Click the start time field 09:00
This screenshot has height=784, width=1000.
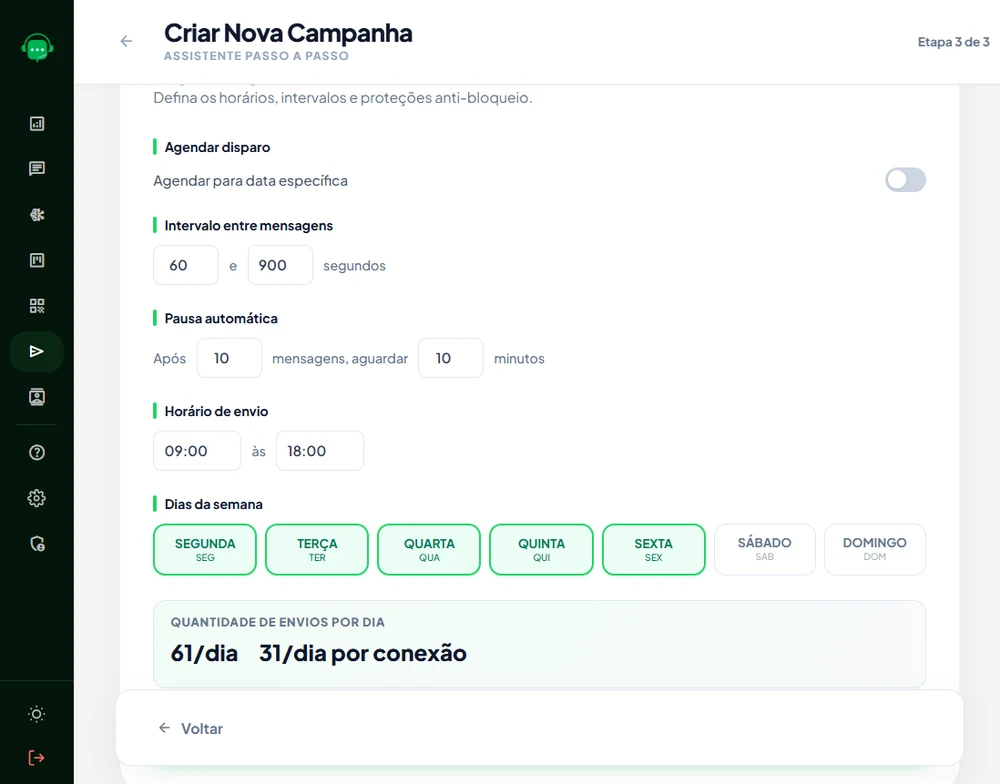pyautogui.click(x=197, y=451)
